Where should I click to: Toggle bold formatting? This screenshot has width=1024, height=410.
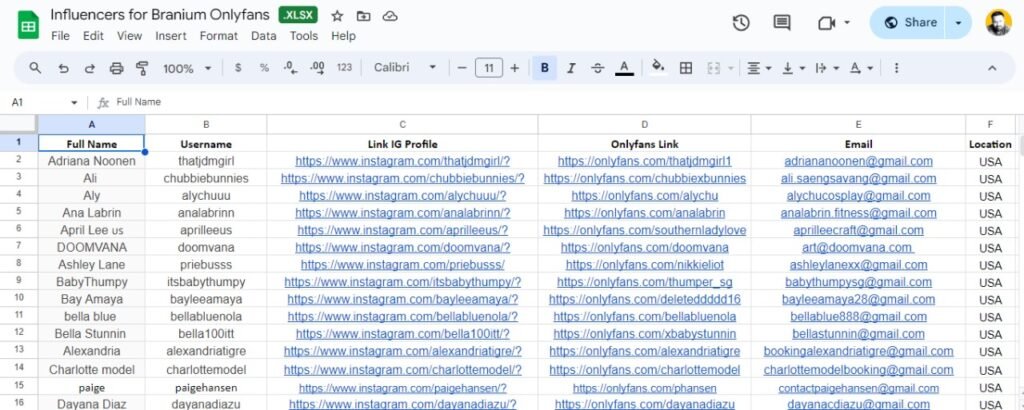click(545, 68)
